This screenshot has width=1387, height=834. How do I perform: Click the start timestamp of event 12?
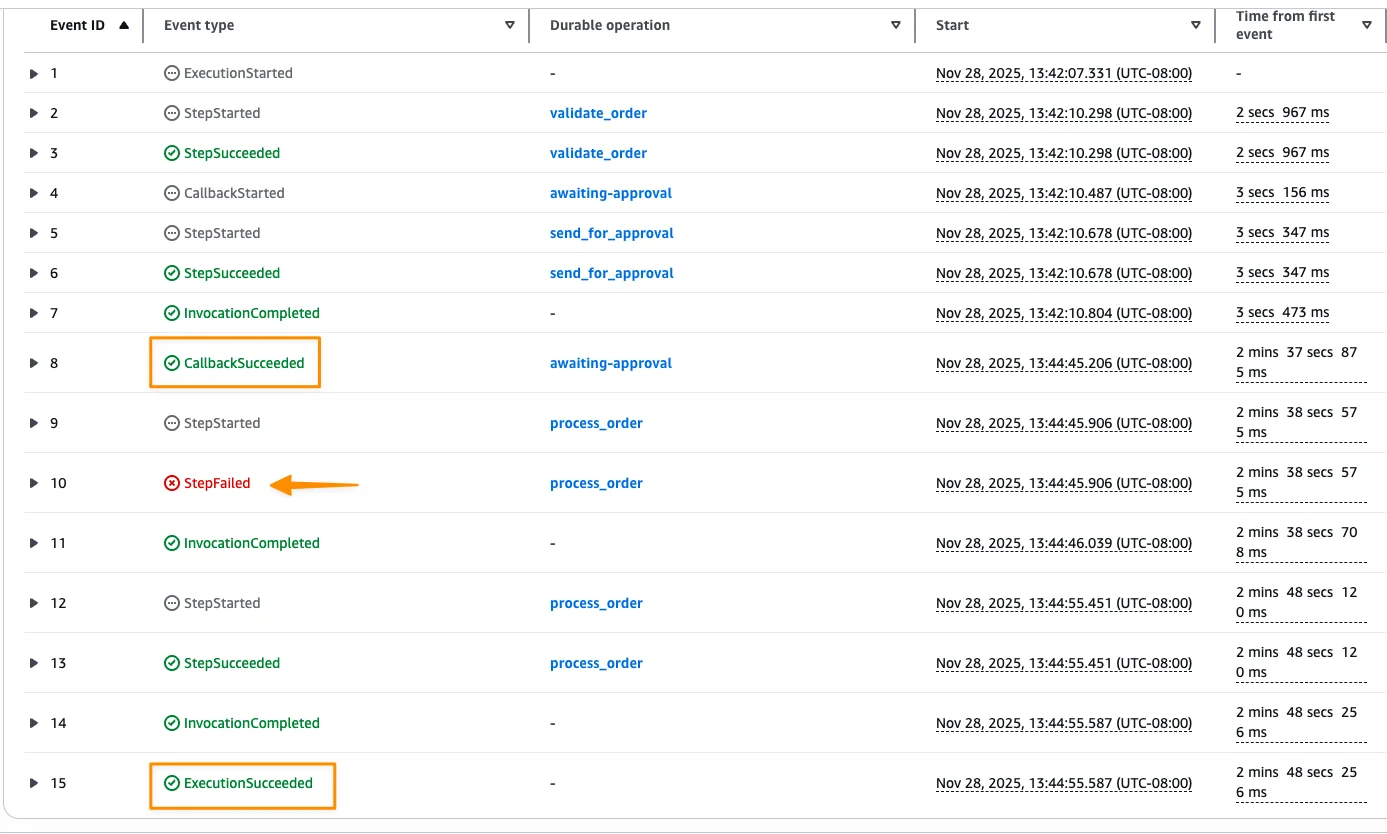point(1063,603)
